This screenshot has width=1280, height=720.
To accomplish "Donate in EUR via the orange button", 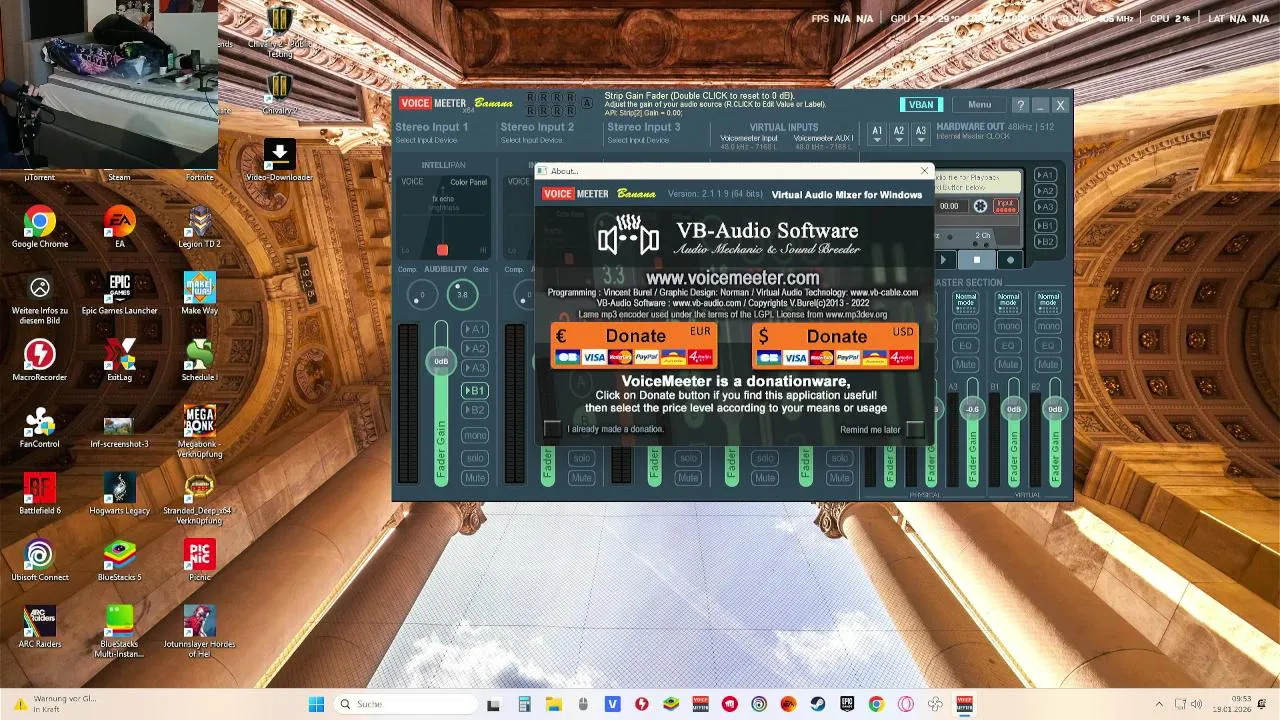I will [634, 346].
